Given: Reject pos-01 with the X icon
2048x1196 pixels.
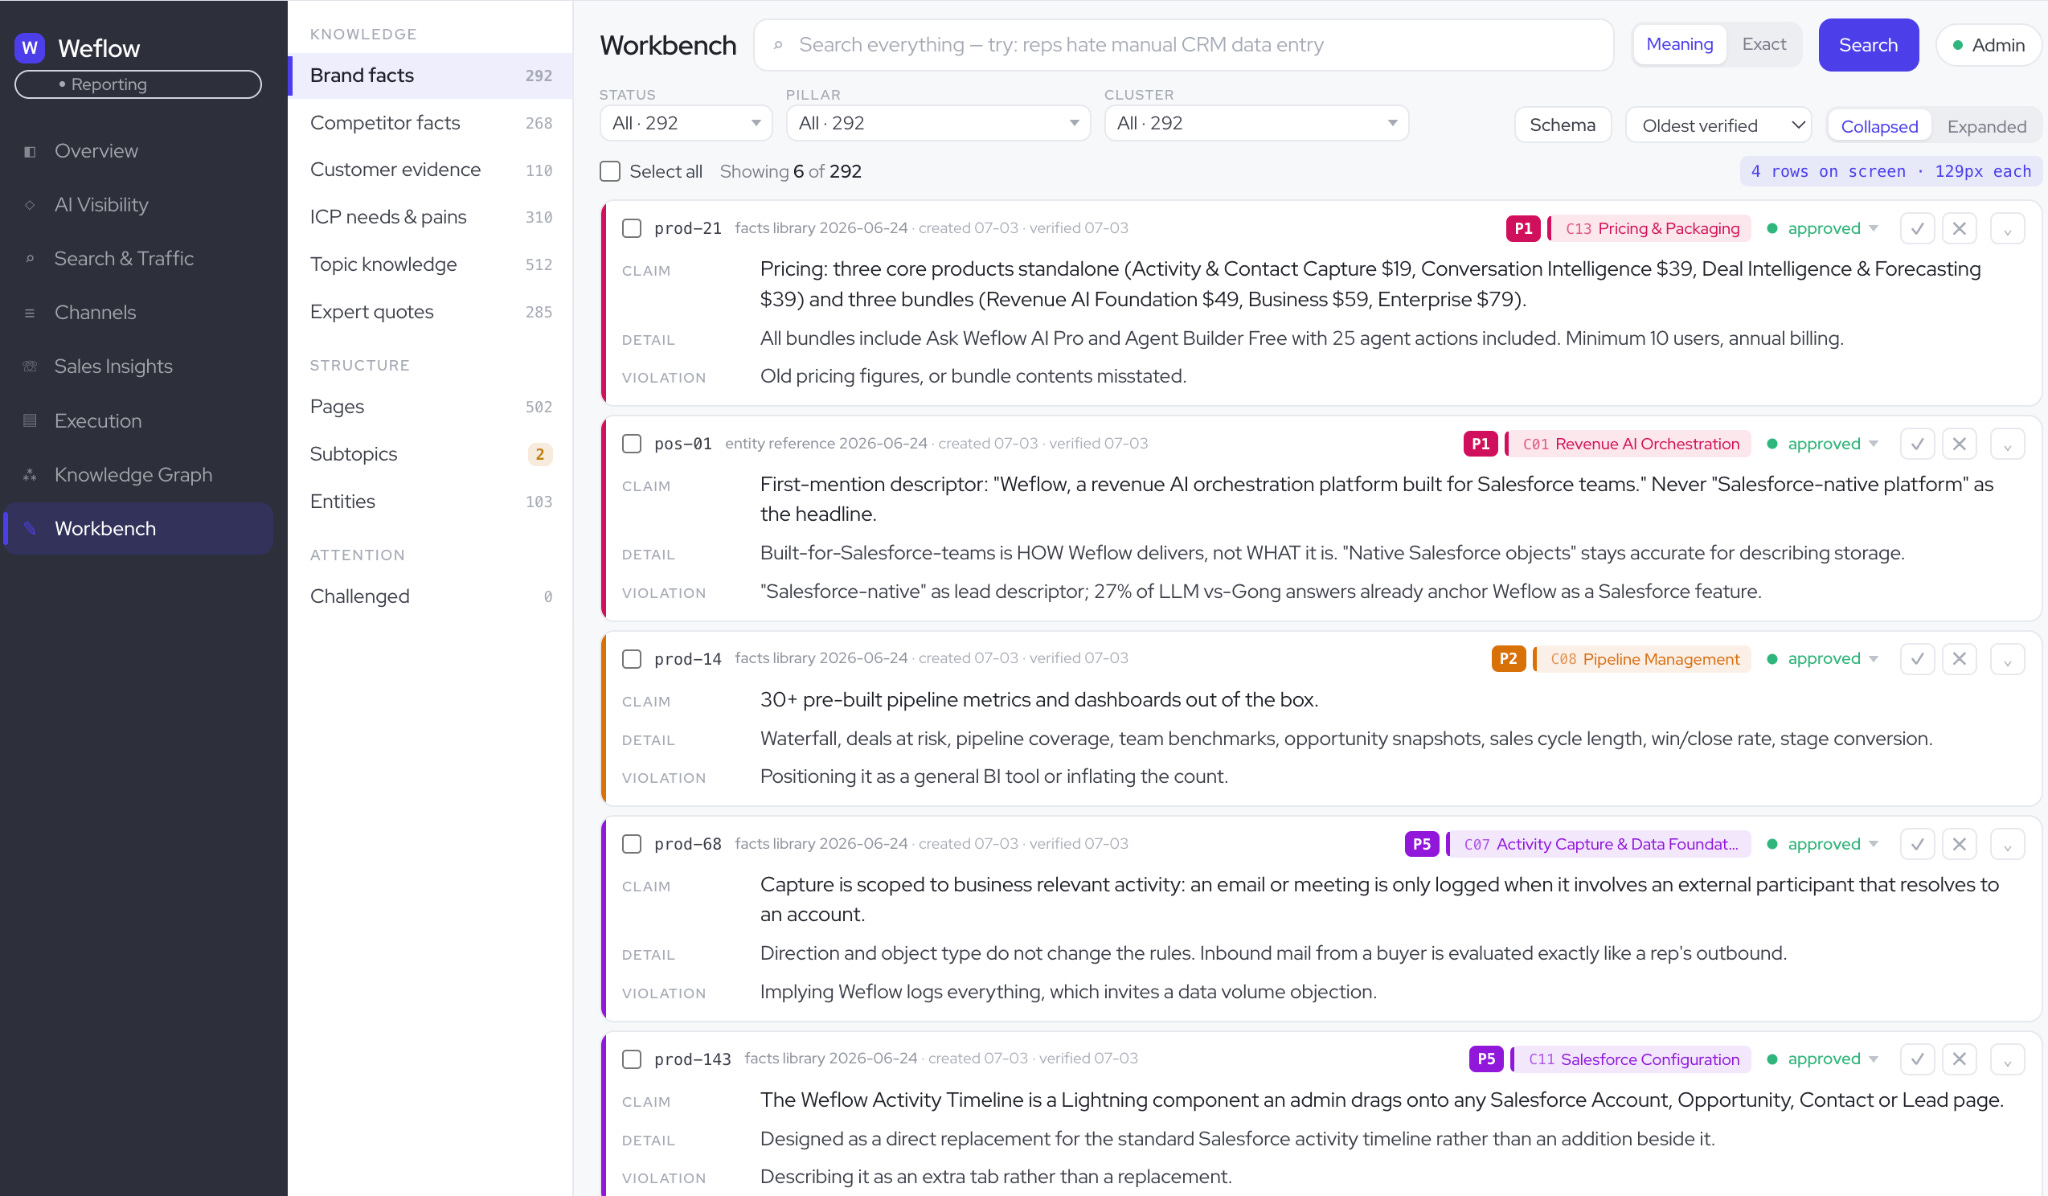Looking at the screenshot, I should (1959, 444).
